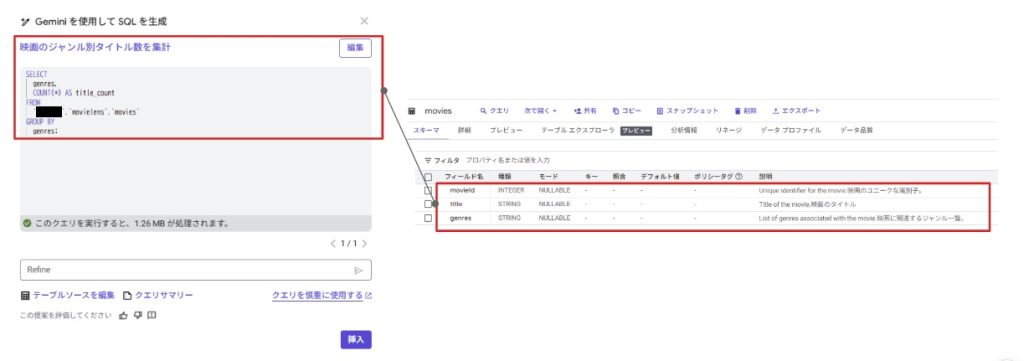
Task: Open the データ プロファイル tab
Action: click(x=791, y=131)
